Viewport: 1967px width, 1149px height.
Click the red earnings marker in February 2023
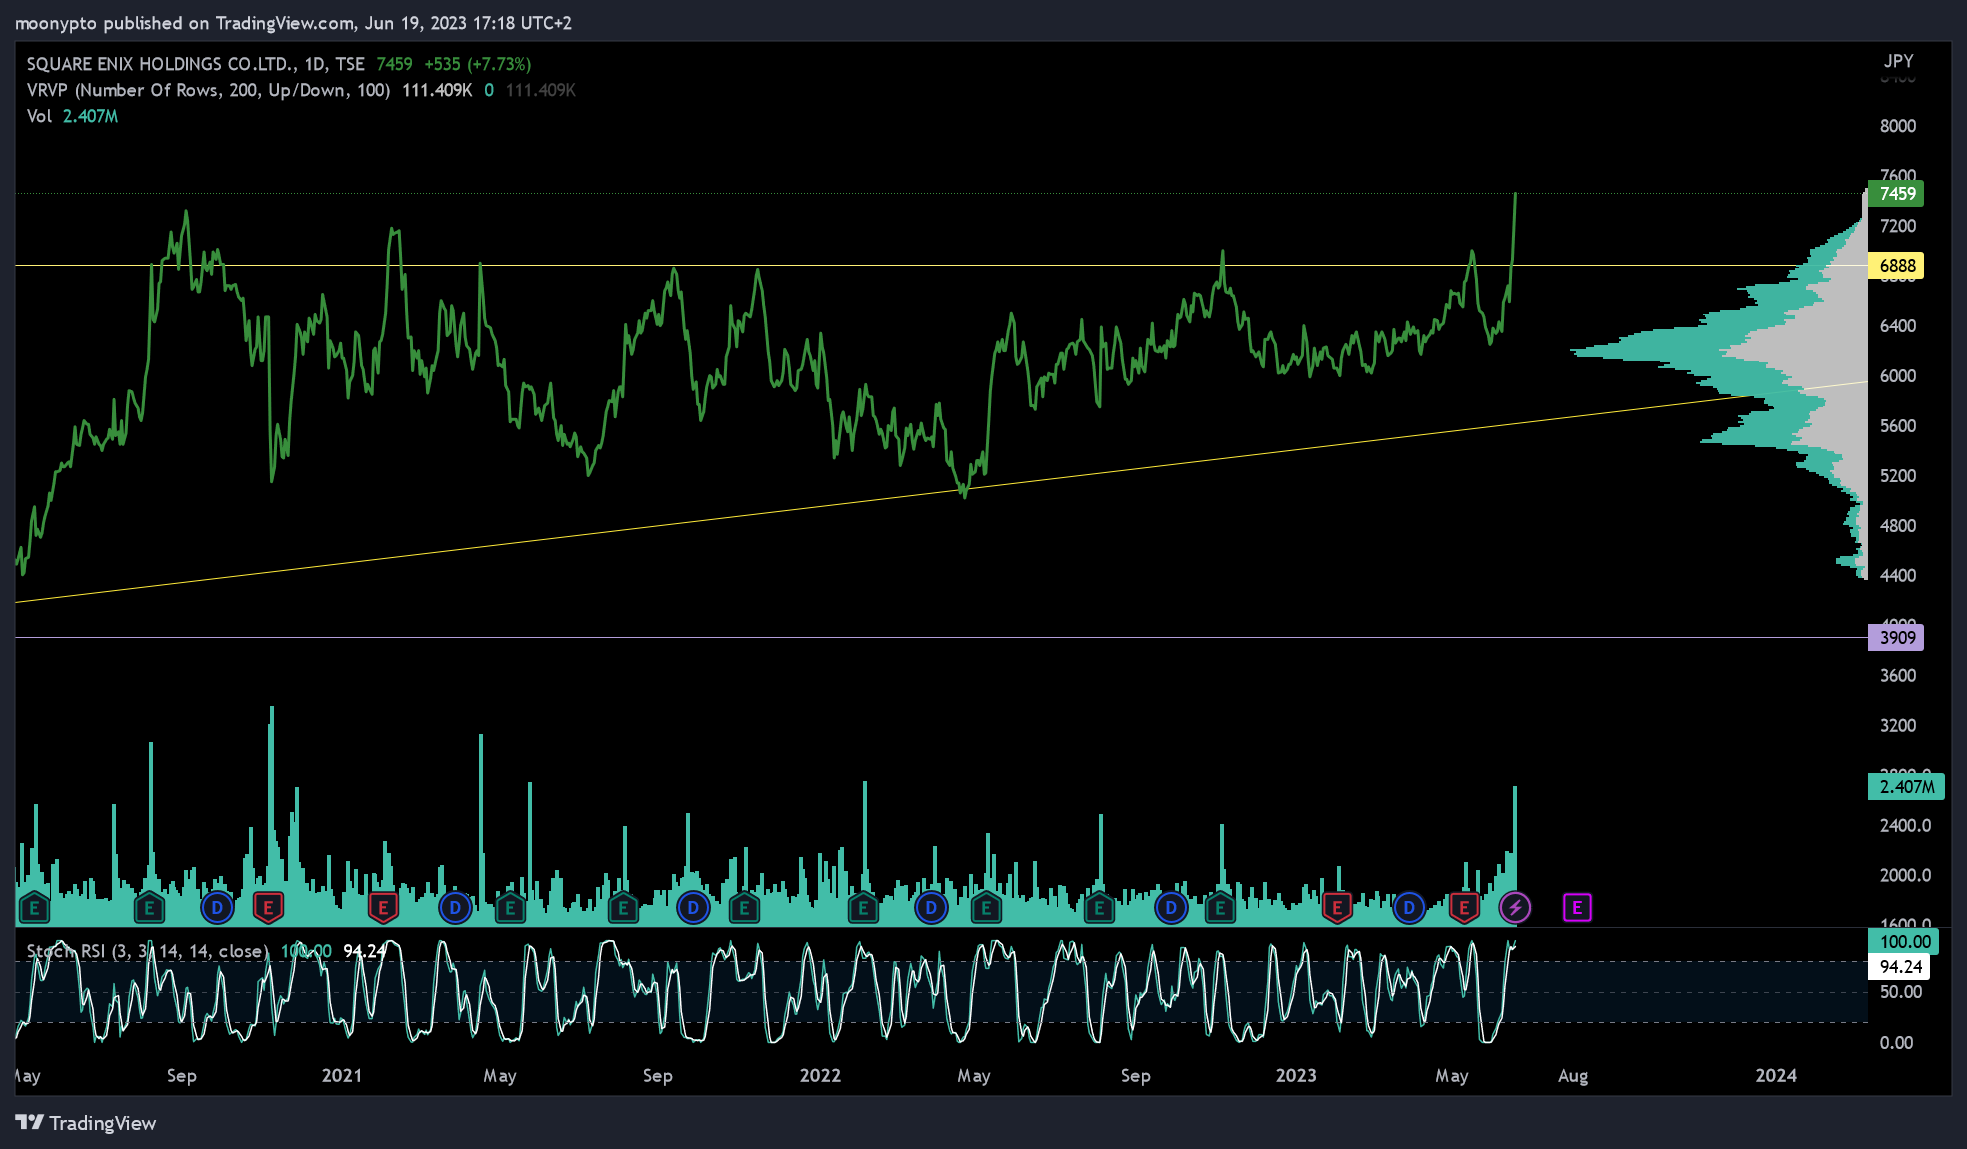pyautogui.click(x=1337, y=908)
